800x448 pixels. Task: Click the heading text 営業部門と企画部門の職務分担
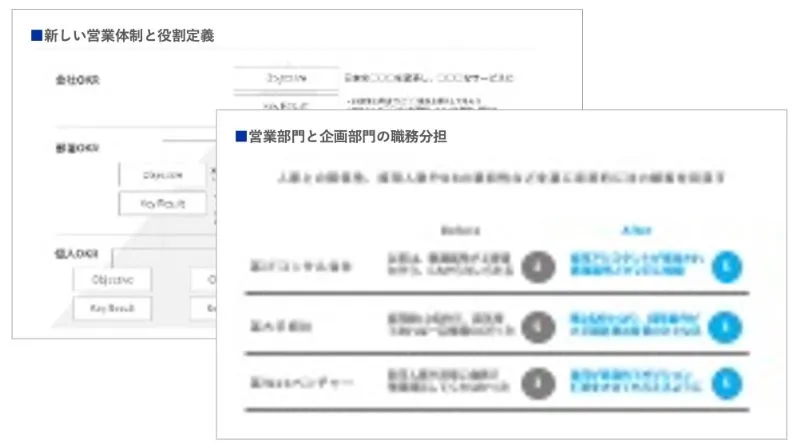347,137
